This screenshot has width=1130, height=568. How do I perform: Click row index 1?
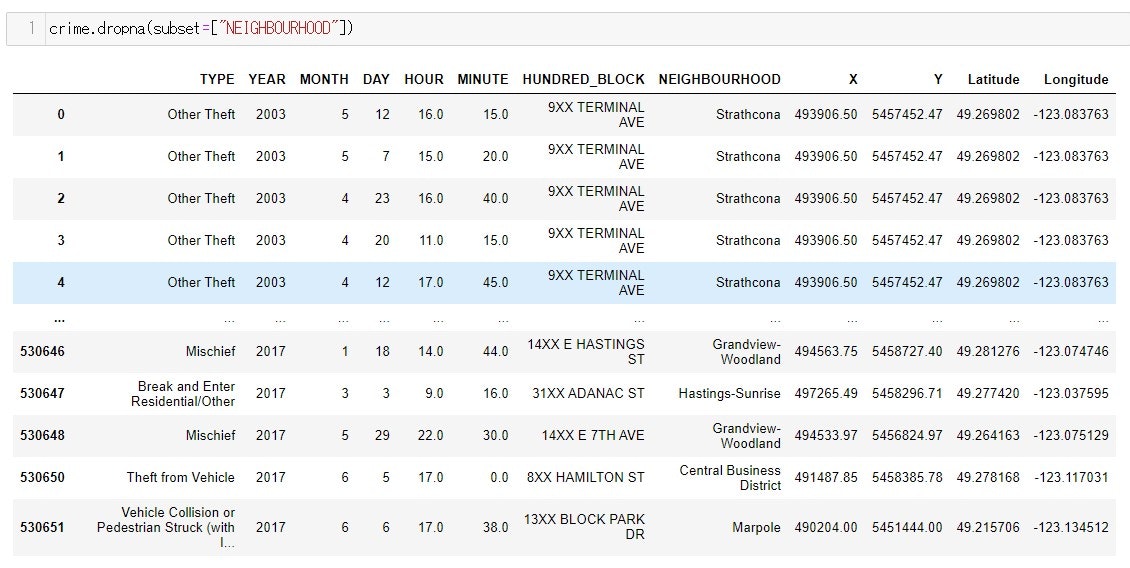point(61,156)
